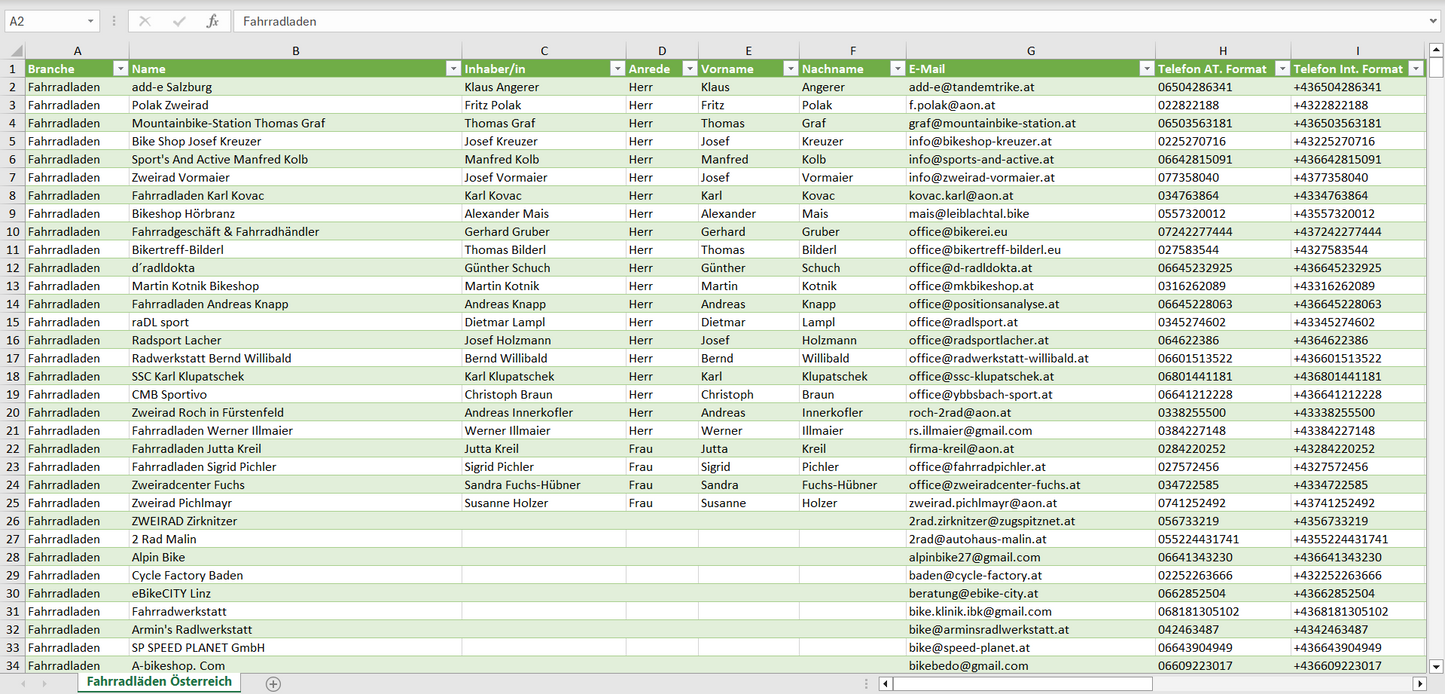Open the Branche column filter dropdown
Image resolution: width=1445 pixels, height=694 pixels.
click(x=120, y=69)
